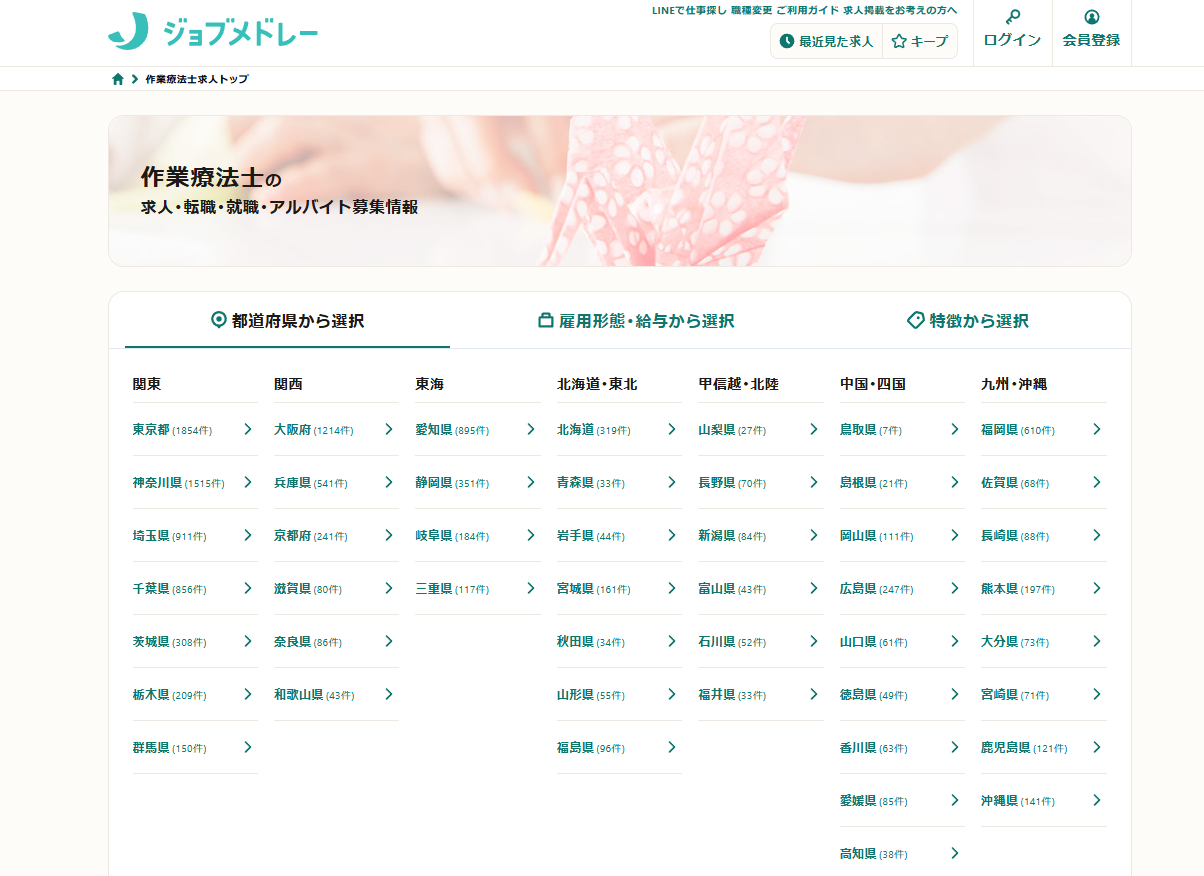Open the 特徴から選択 tab
Image resolution: width=1204 pixels, height=876 pixels.
[967, 321]
